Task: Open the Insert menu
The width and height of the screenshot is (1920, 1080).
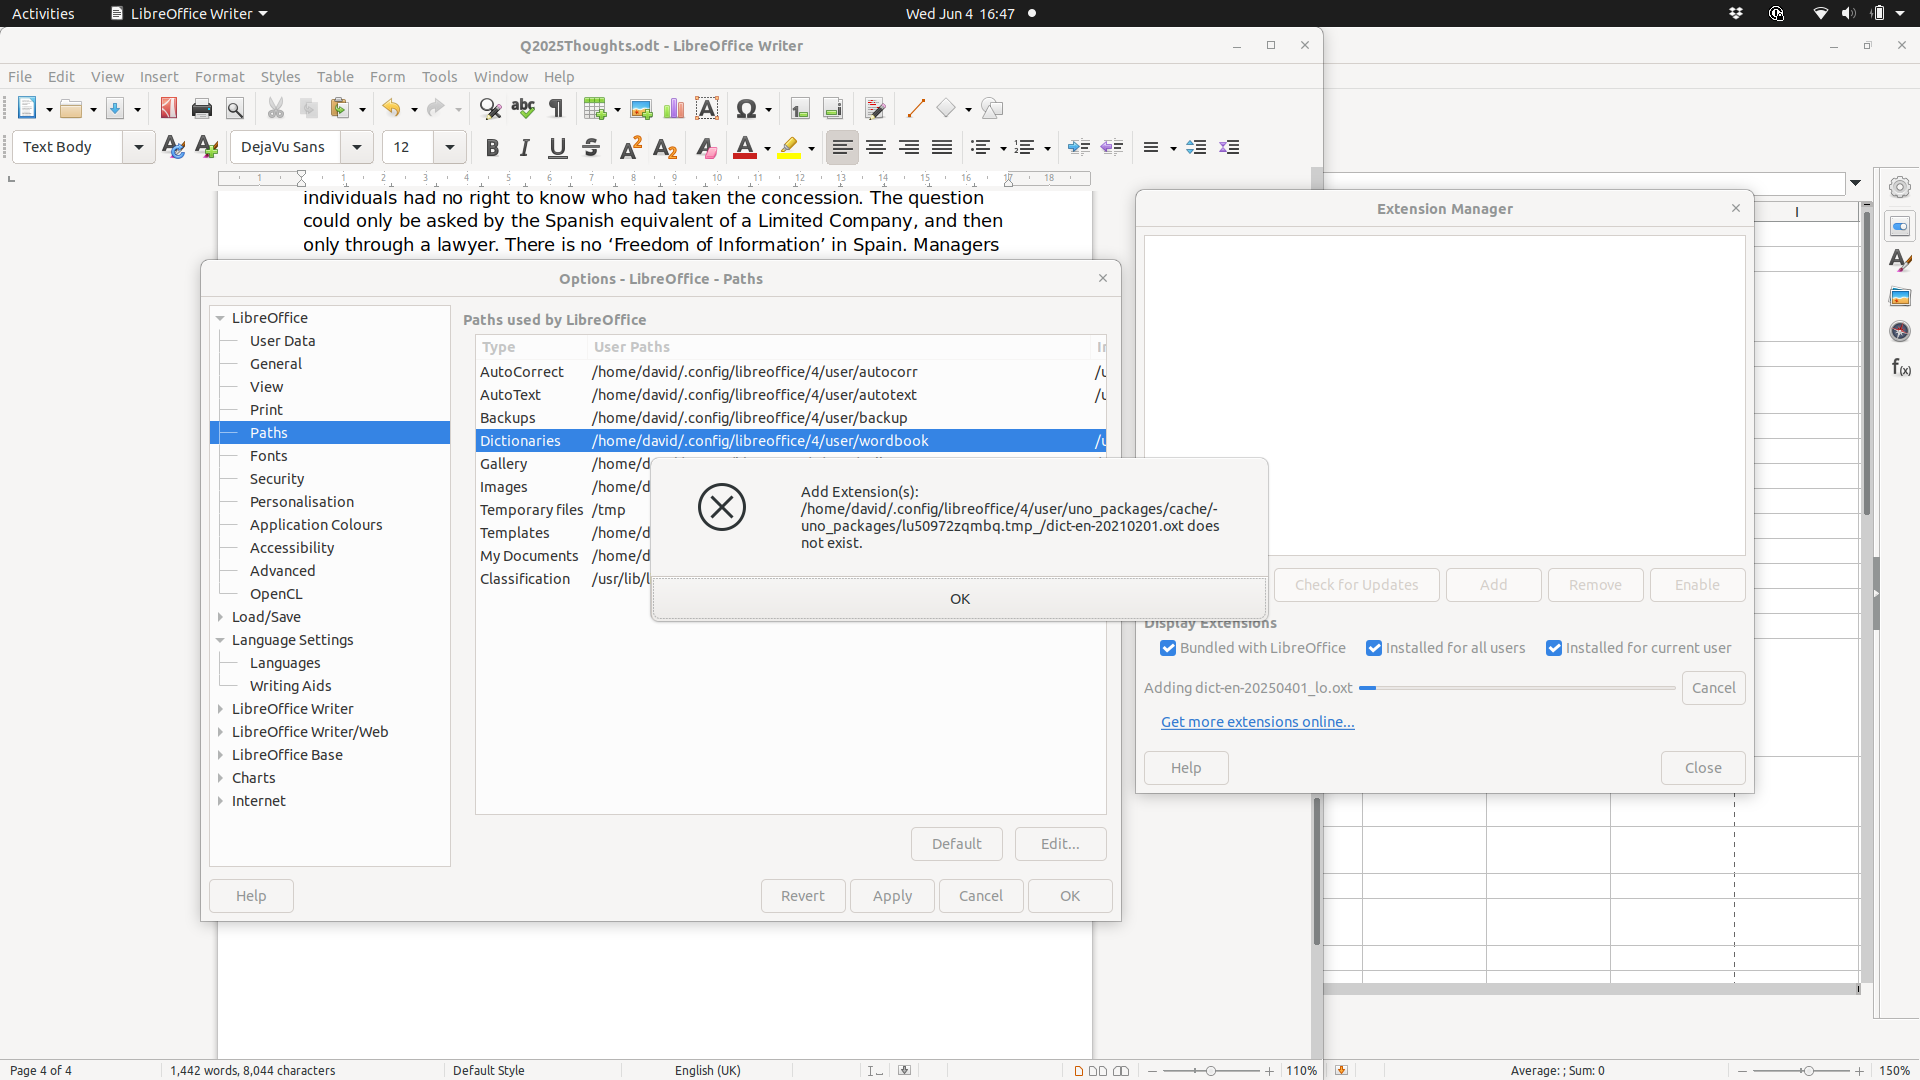Action: coord(159,77)
